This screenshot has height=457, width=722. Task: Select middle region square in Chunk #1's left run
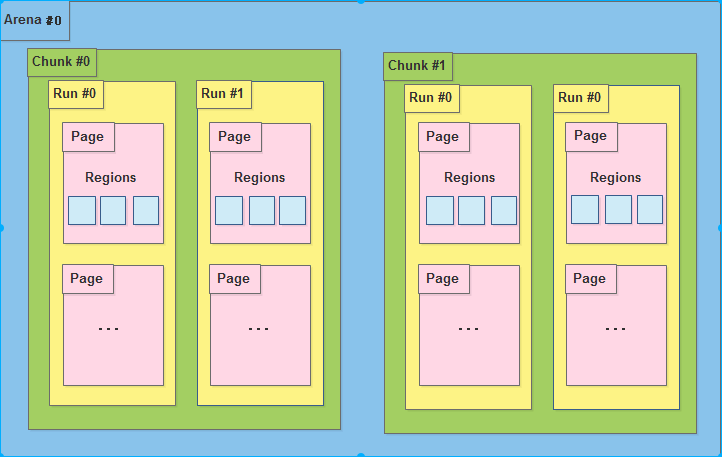click(472, 211)
